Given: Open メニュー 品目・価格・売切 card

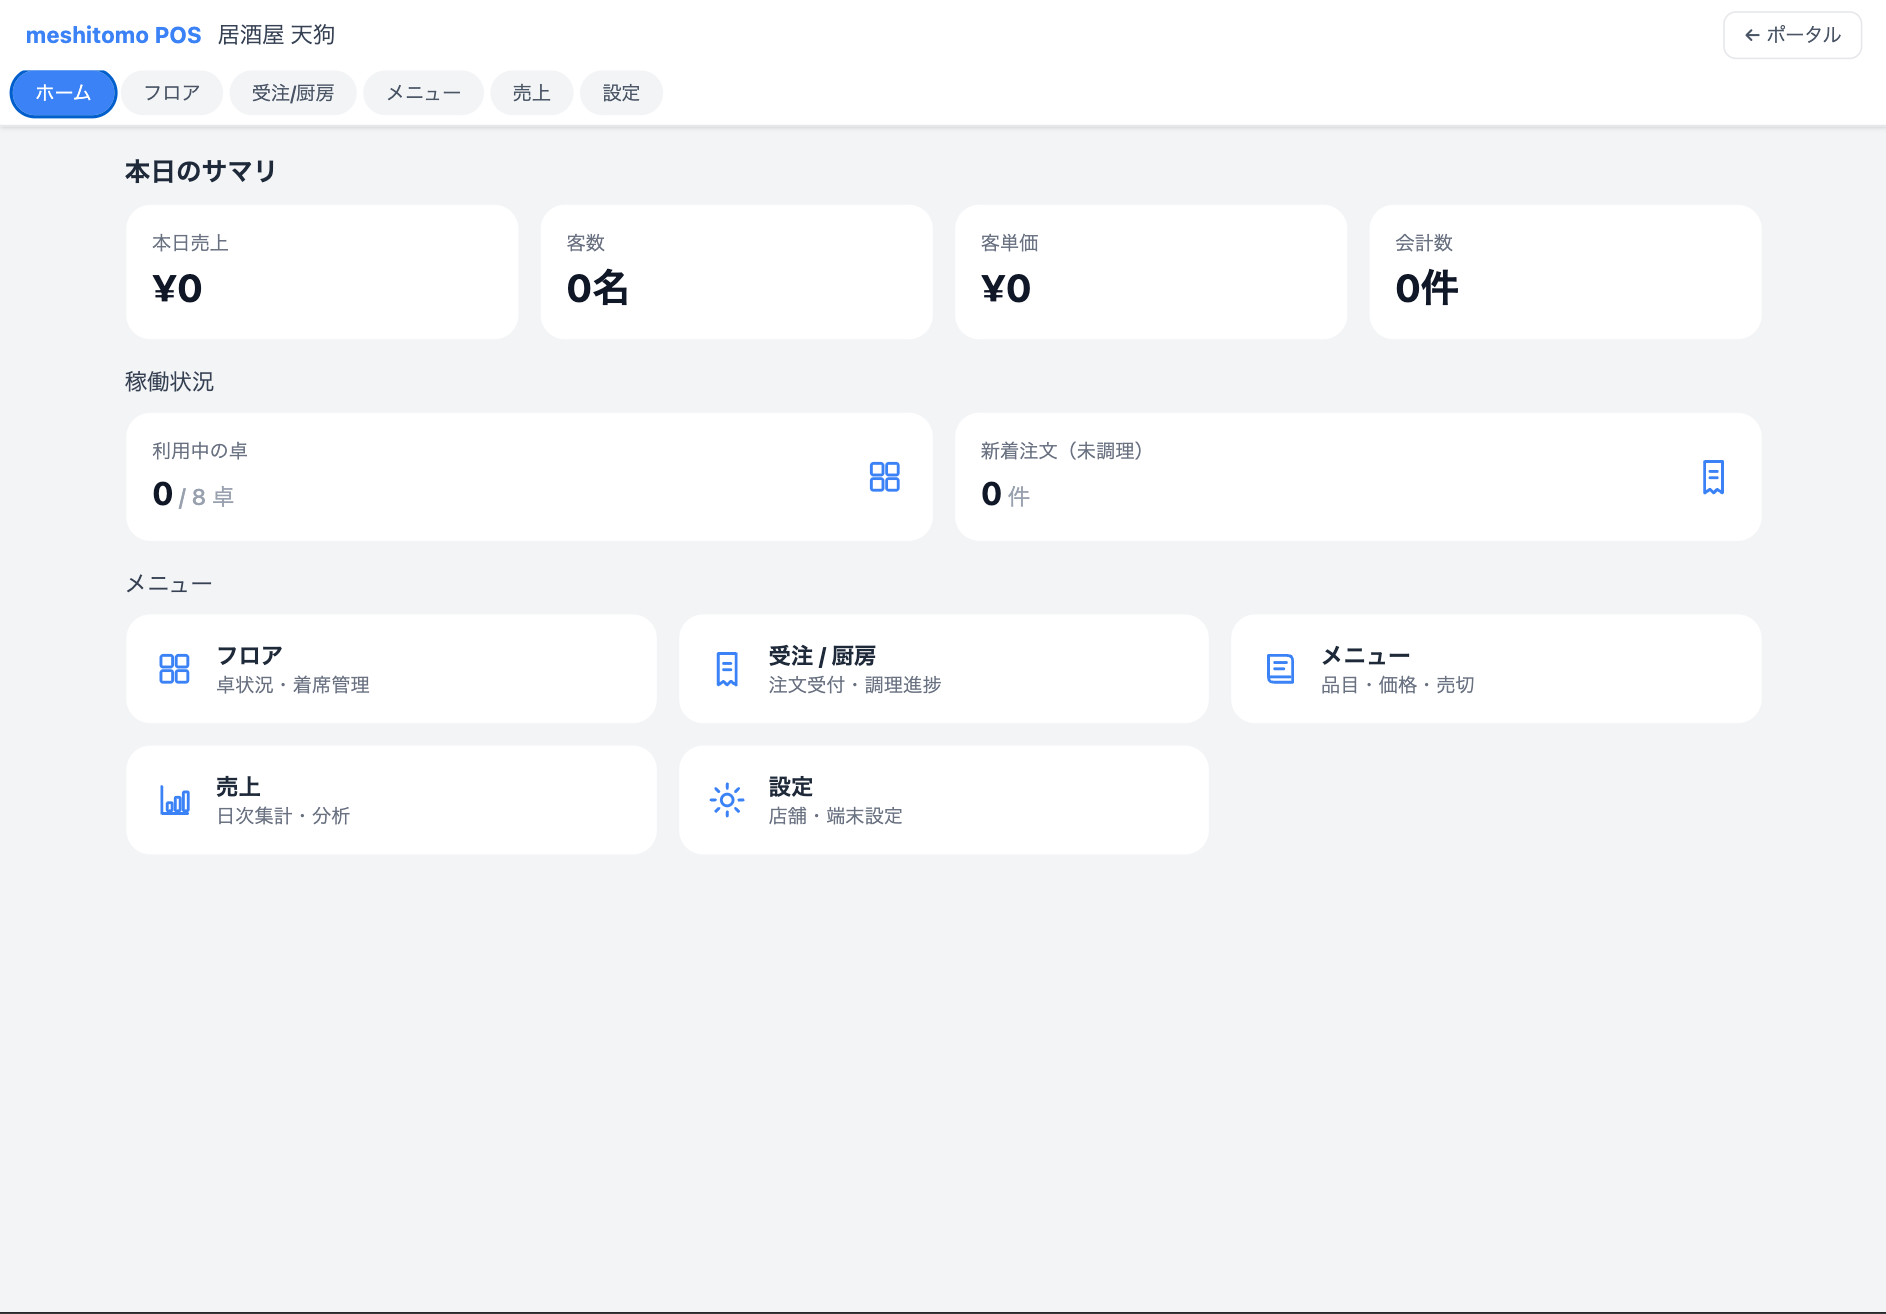Looking at the screenshot, I should (1496, 669).
